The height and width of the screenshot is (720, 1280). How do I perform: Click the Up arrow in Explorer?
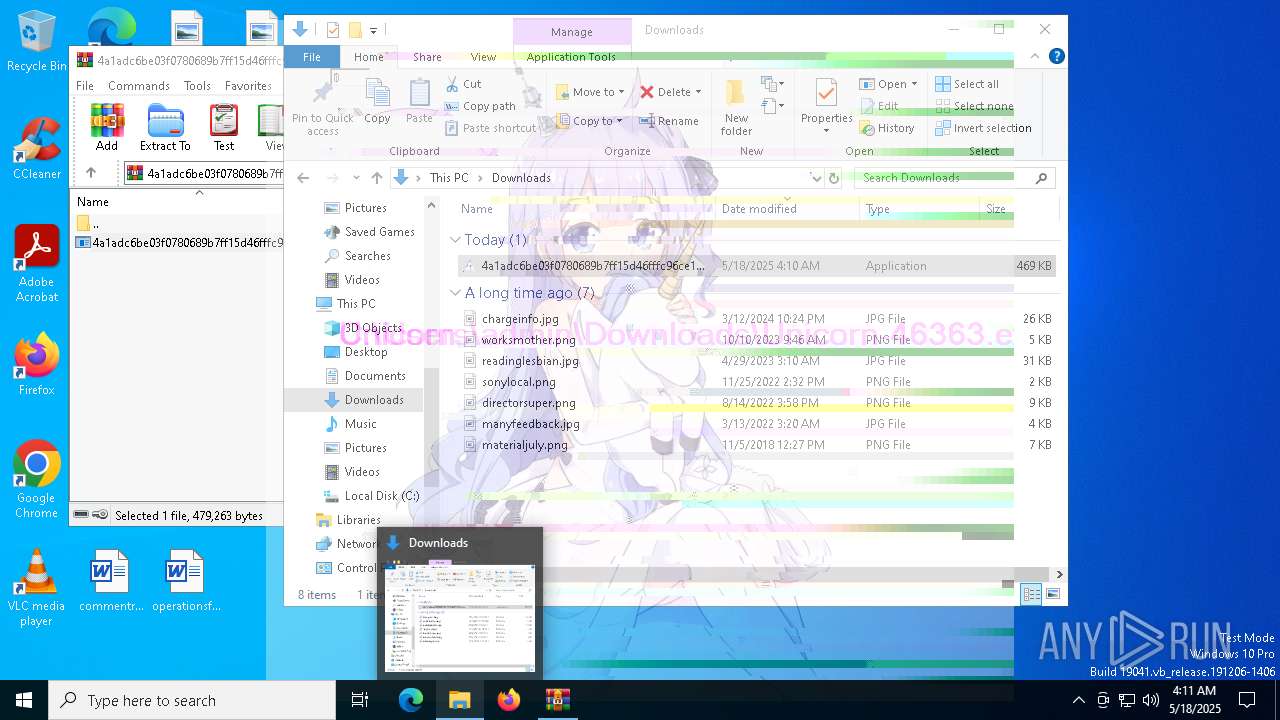coord(377,178)
